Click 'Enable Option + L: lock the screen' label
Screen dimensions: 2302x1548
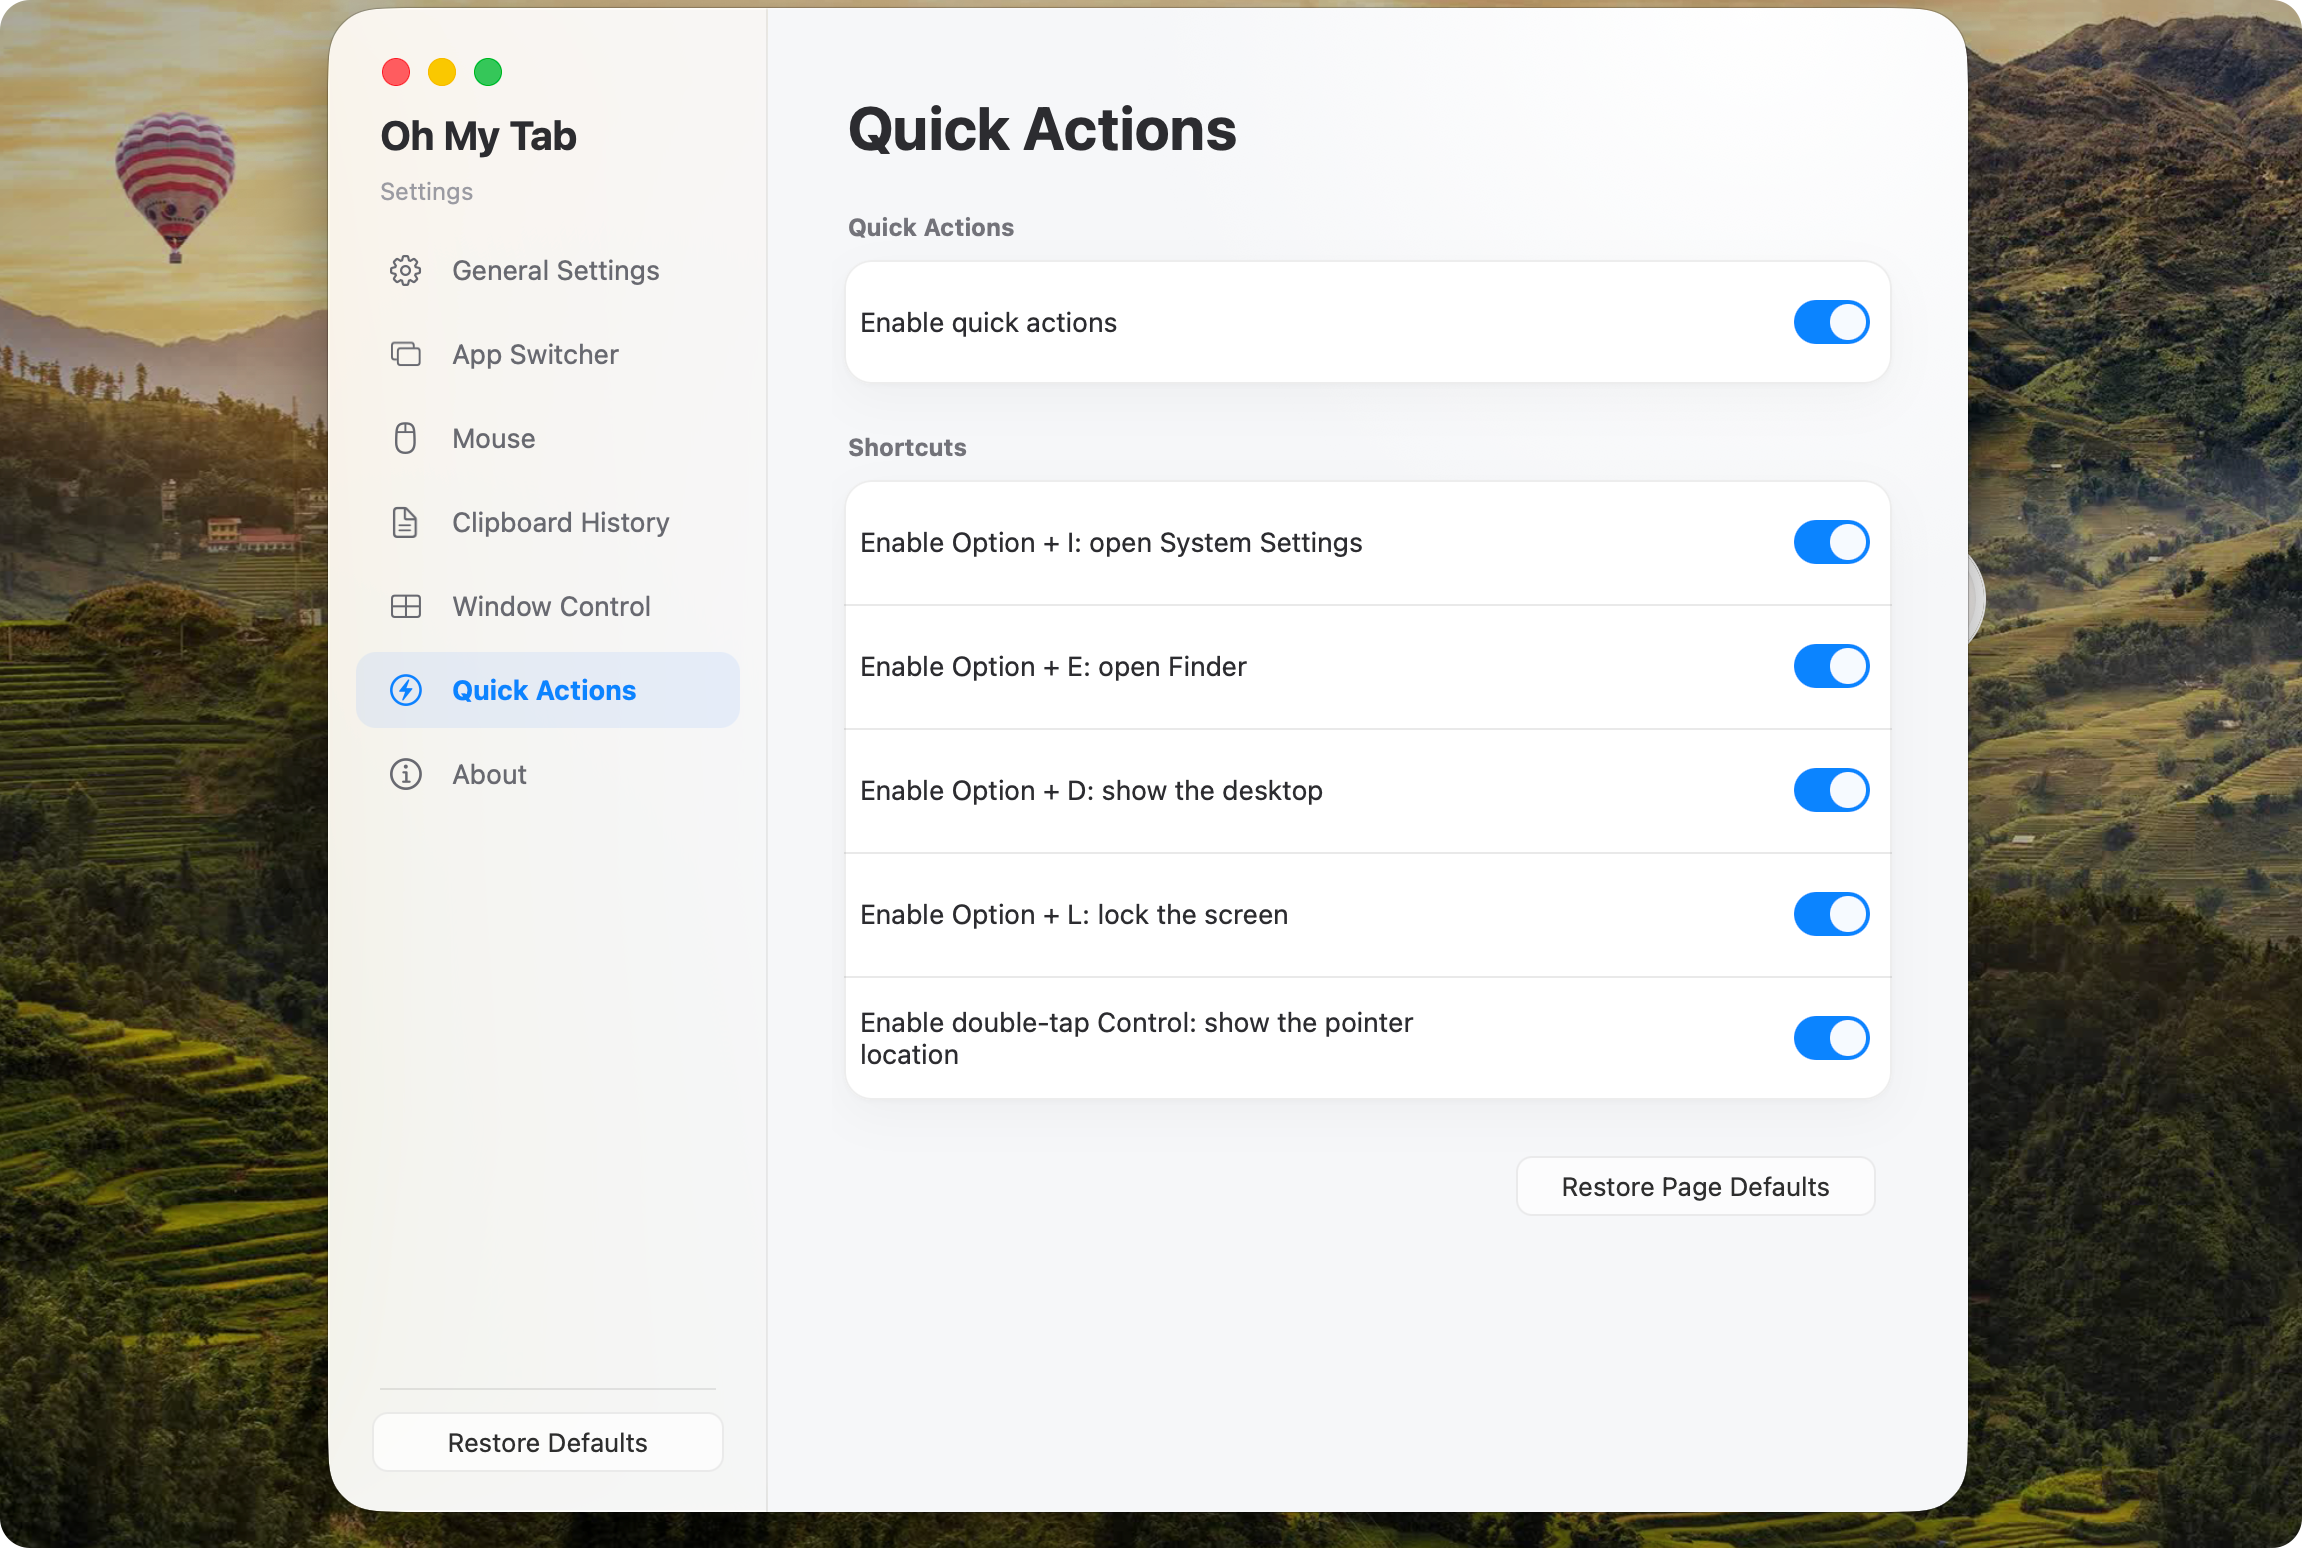pyautogui.click(x=1074, y=915)
